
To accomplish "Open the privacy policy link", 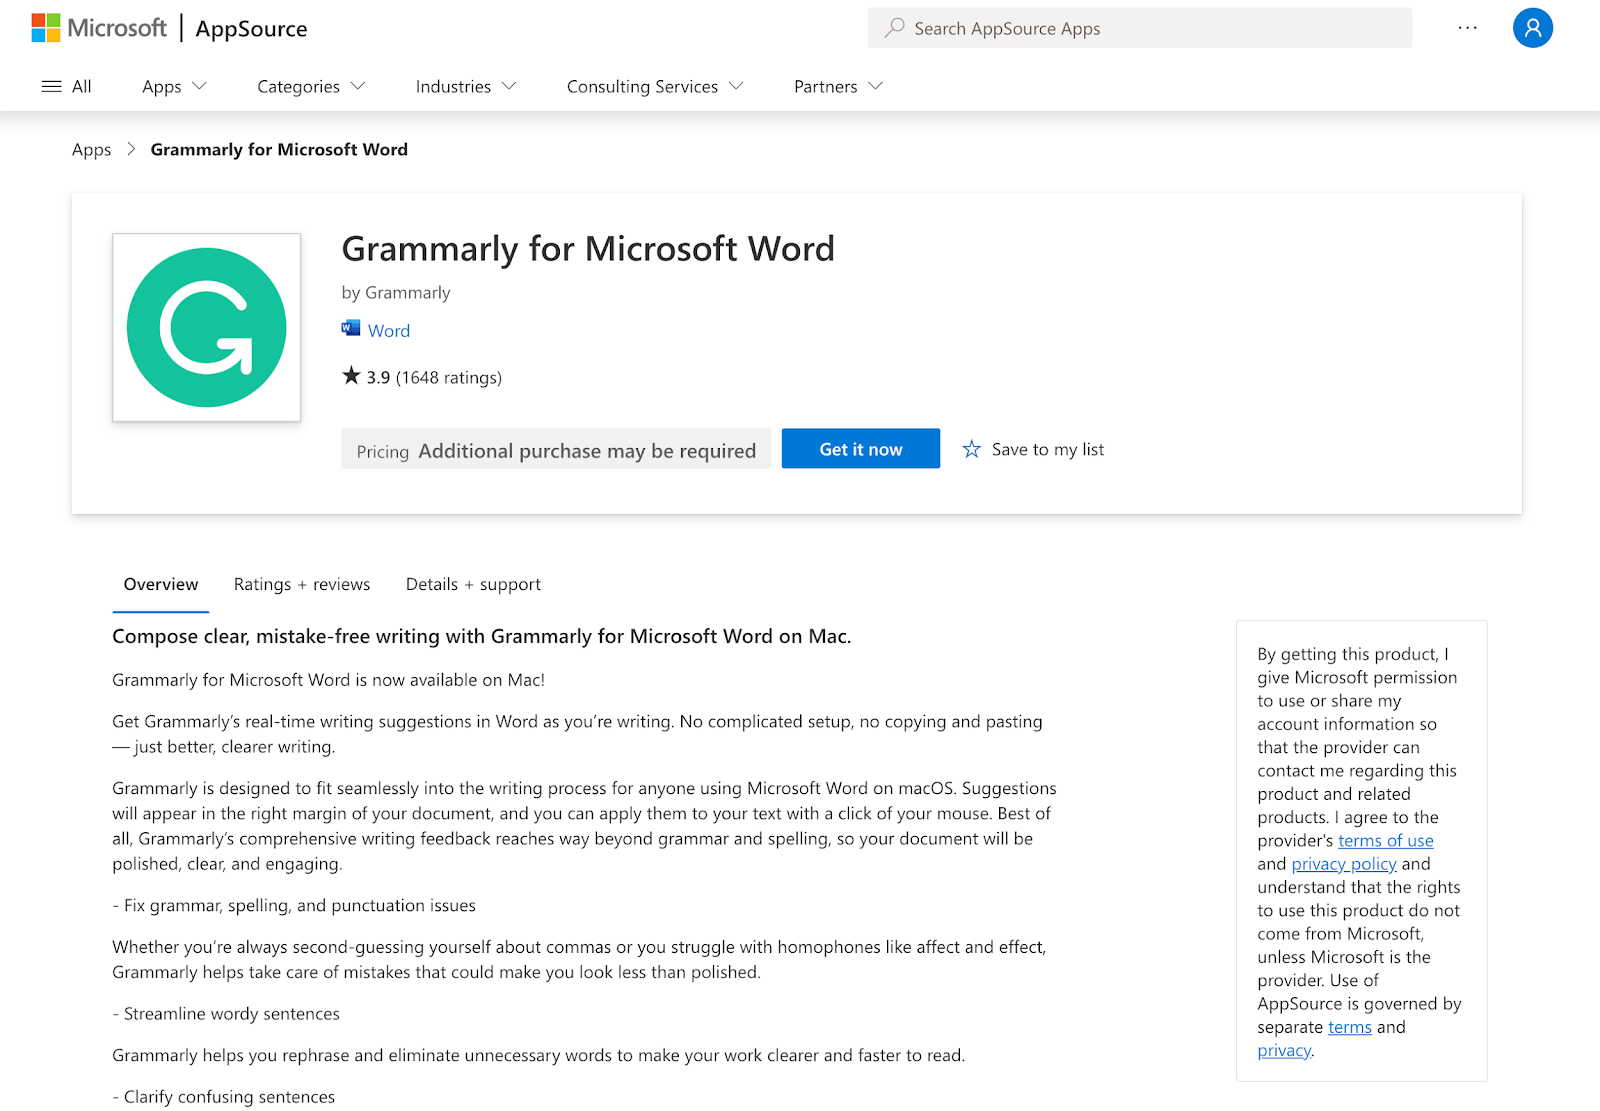I will 1344,864.
